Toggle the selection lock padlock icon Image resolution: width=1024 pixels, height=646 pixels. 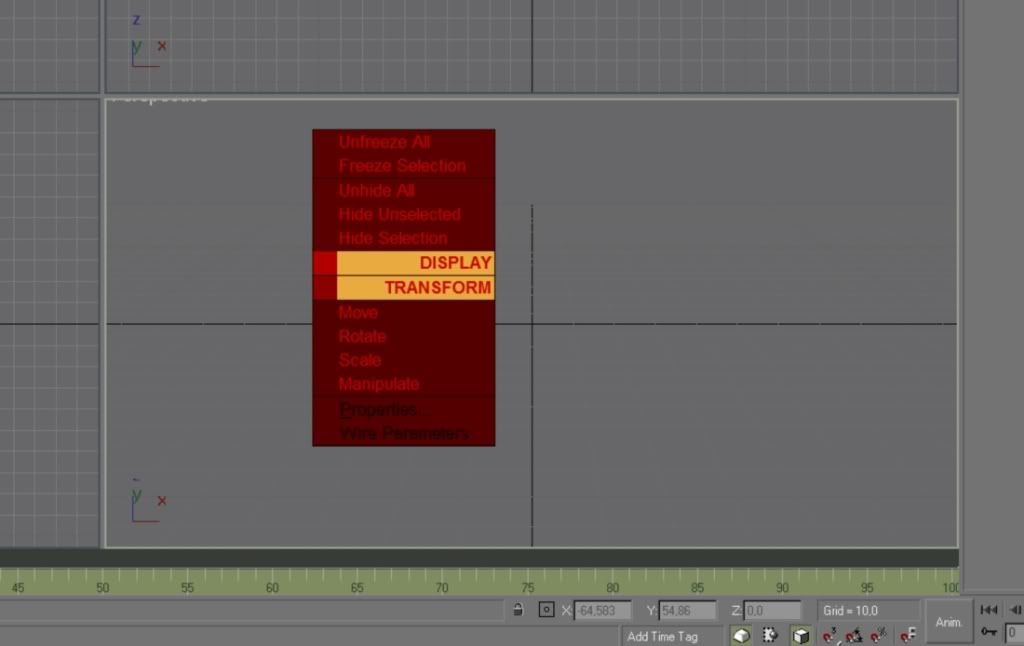518,609
